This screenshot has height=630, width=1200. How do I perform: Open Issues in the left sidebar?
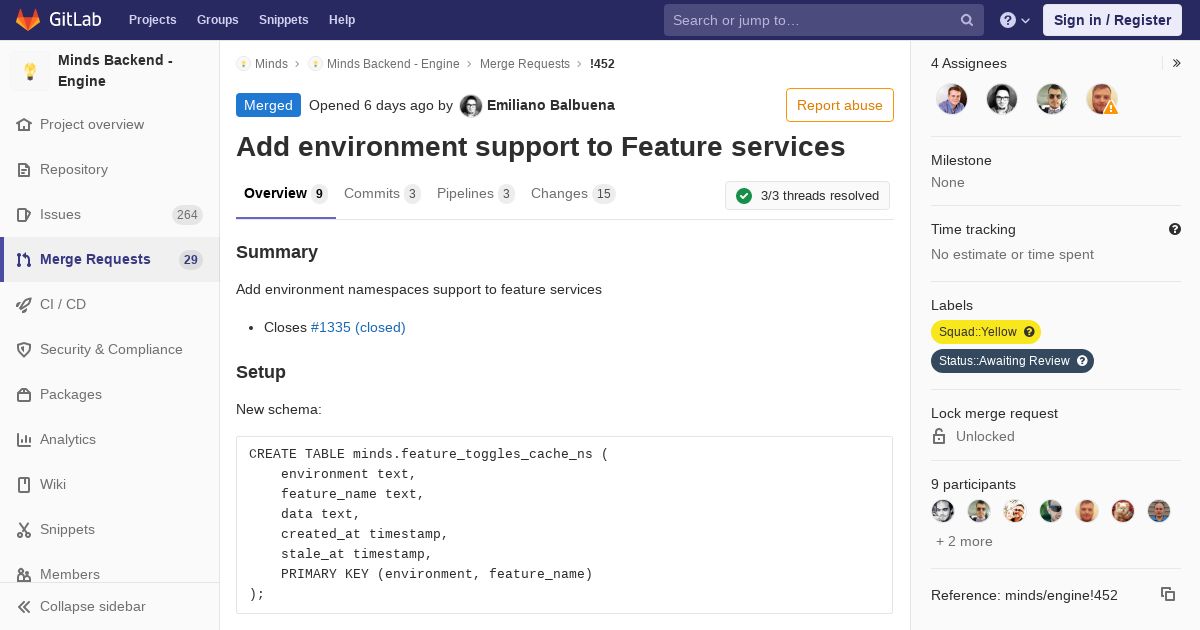[x=60, y=214]
